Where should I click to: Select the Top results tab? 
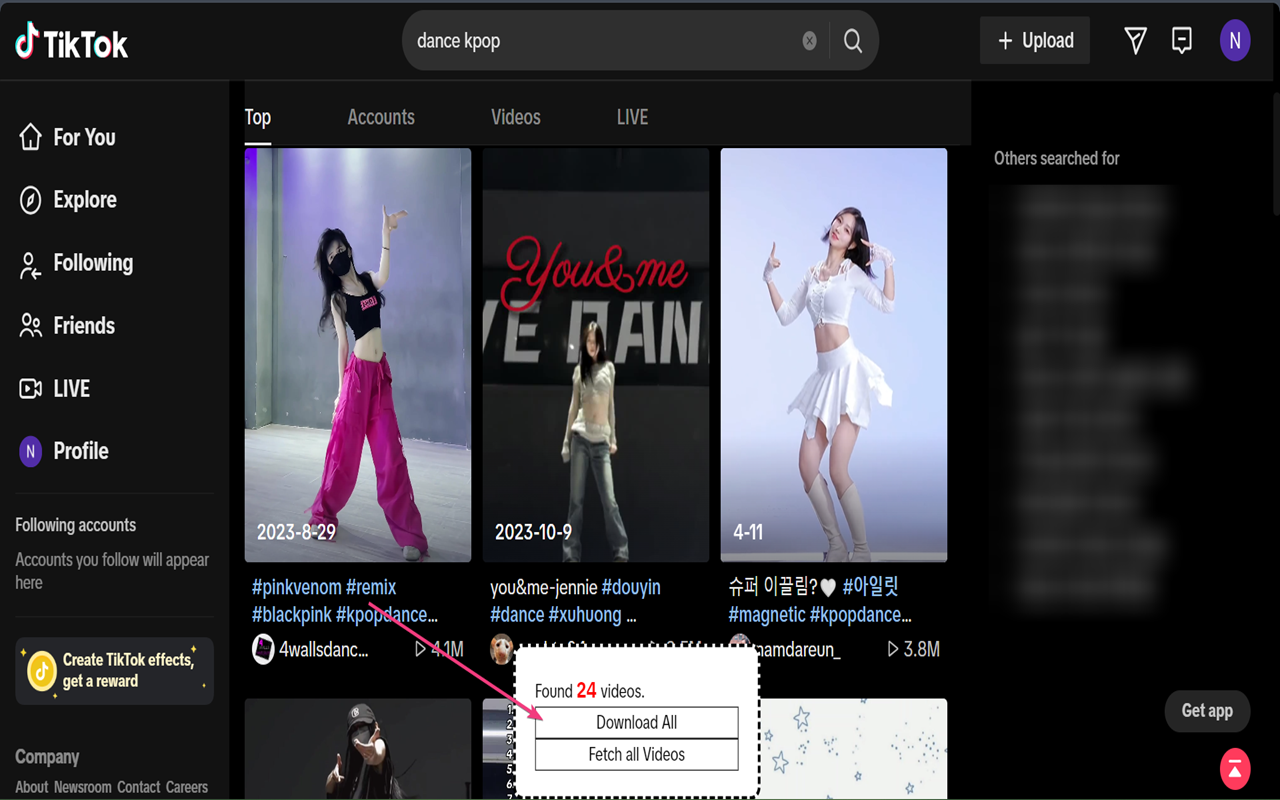click(258, 117)
